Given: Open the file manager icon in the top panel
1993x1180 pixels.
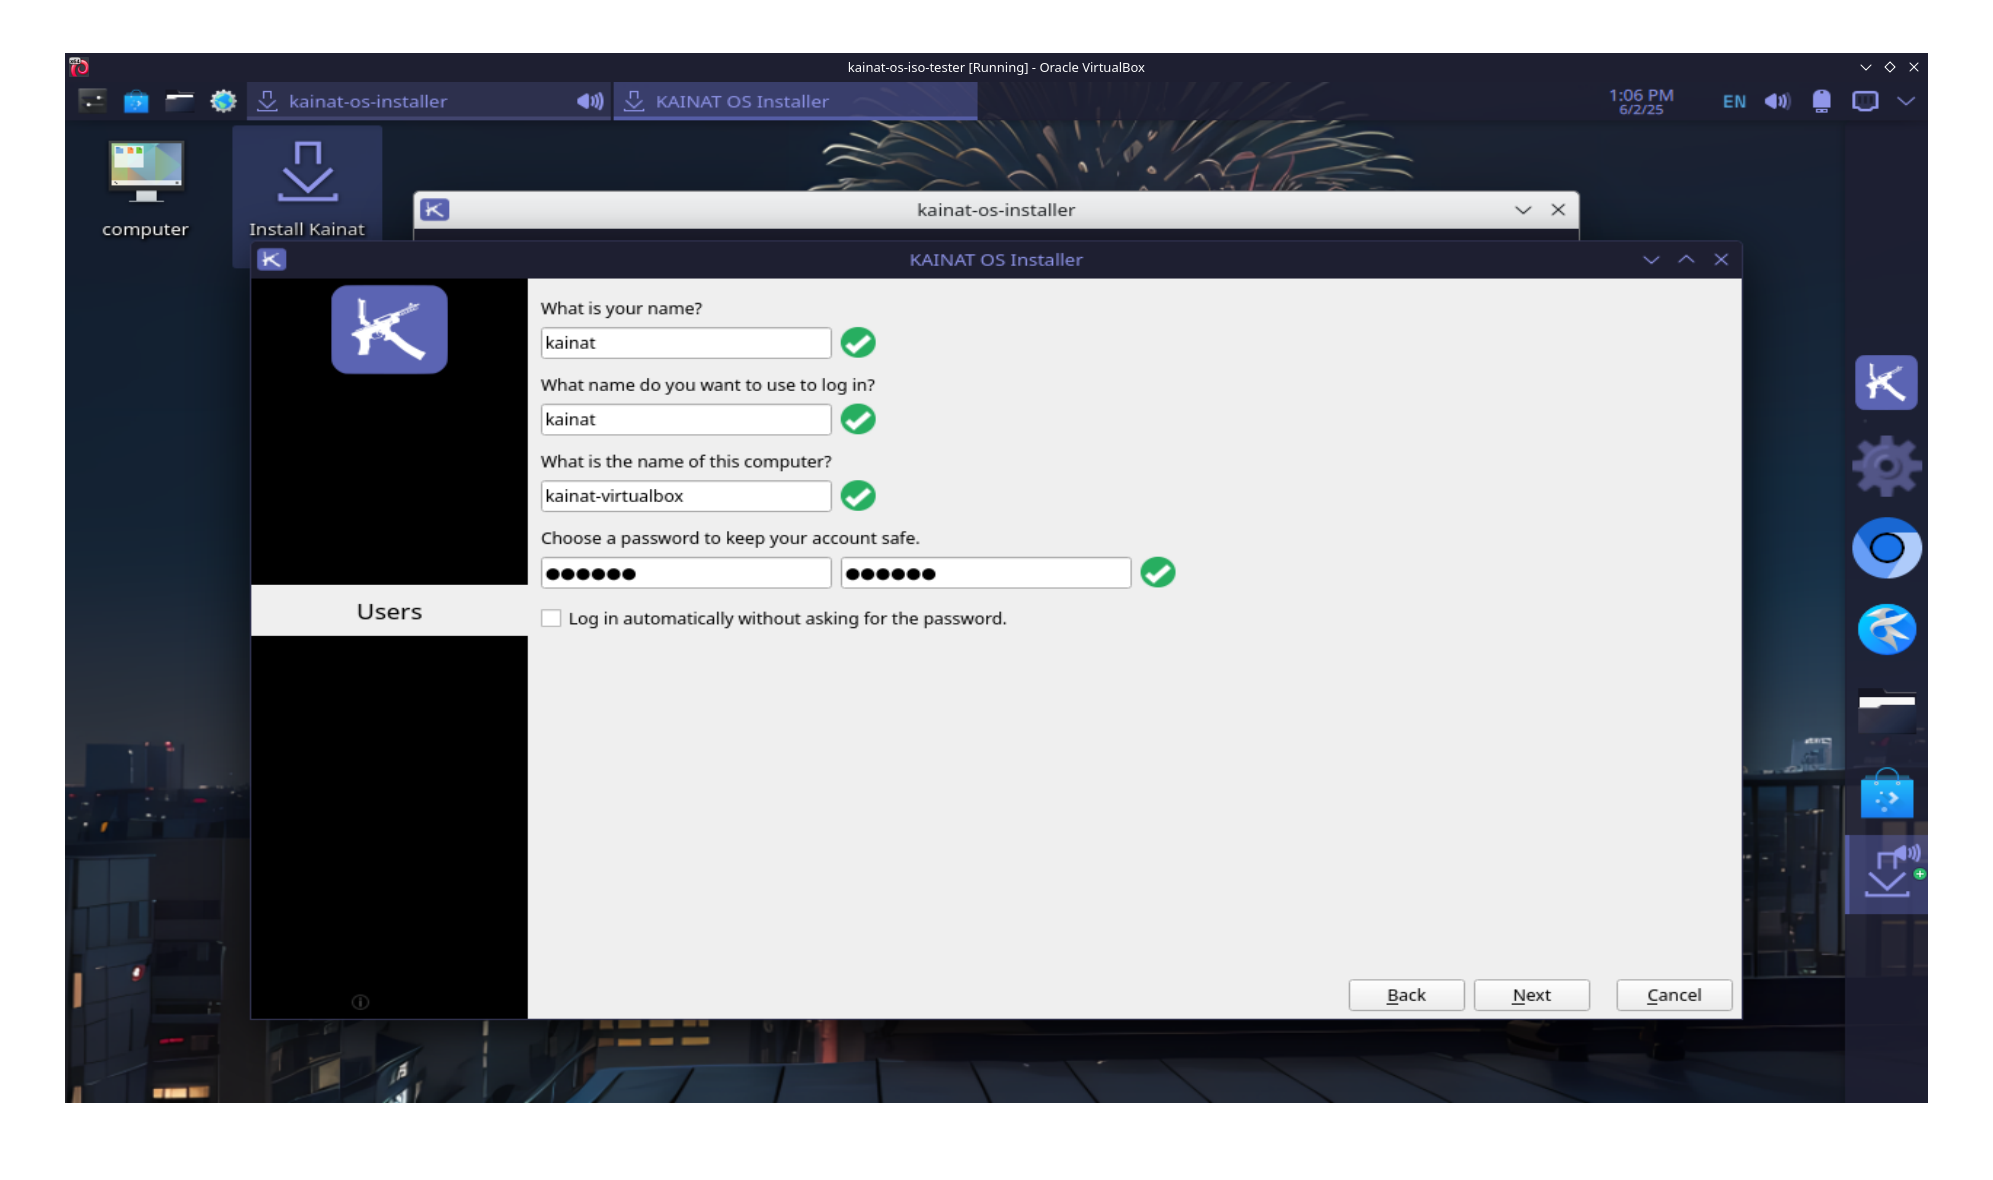Looking at the screenshot, I should tap(180, 101).
